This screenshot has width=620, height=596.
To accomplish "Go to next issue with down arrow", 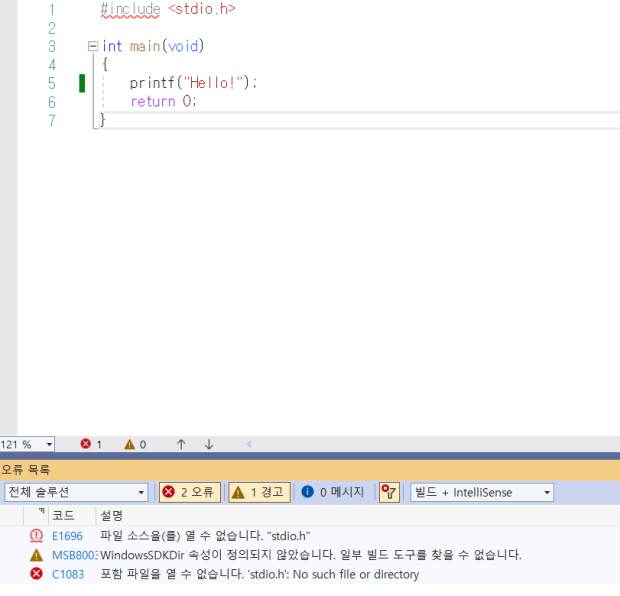I will pos(209,444).
